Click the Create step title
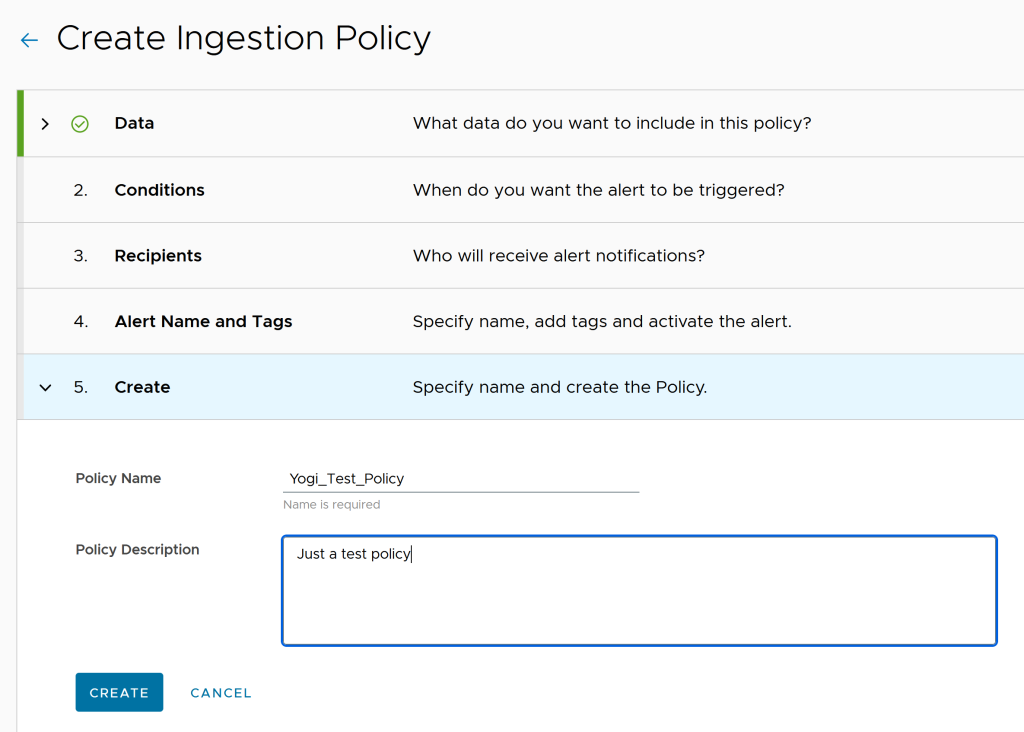This screenshot has width=1024, height=732. coord(142,387)
